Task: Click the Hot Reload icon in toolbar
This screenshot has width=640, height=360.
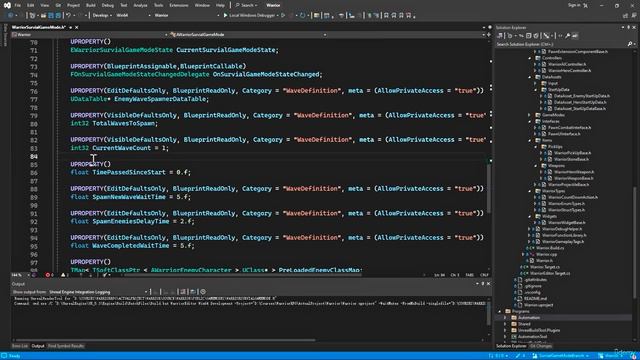Action: 302,15
